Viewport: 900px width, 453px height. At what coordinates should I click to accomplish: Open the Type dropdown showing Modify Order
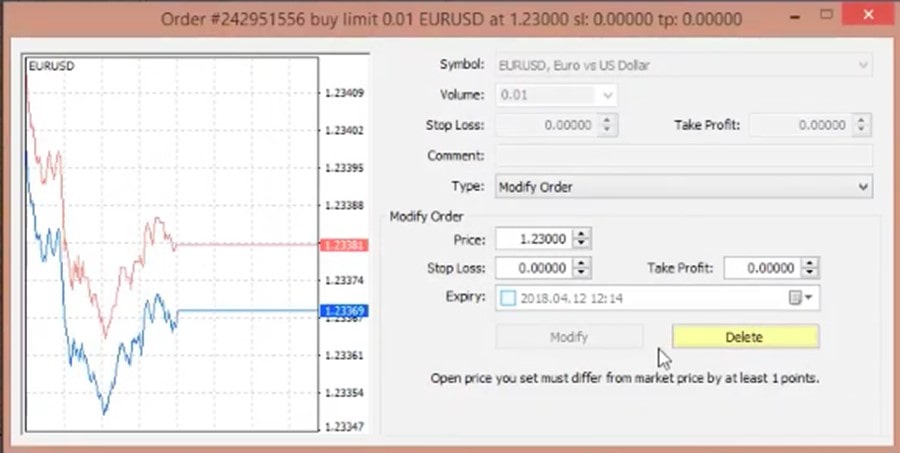[x=684, y=187]
